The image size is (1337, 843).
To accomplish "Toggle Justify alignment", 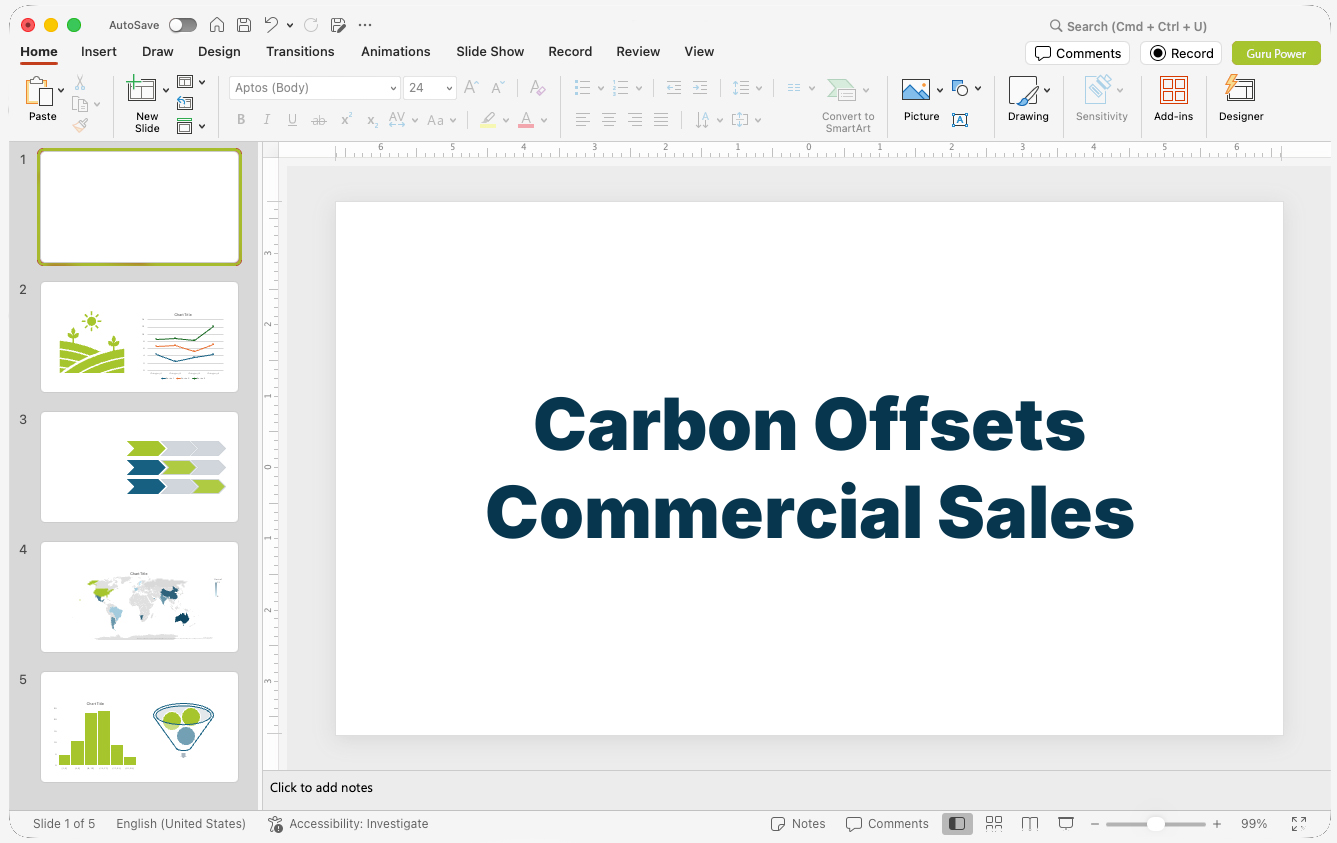I will pos(661,120).
